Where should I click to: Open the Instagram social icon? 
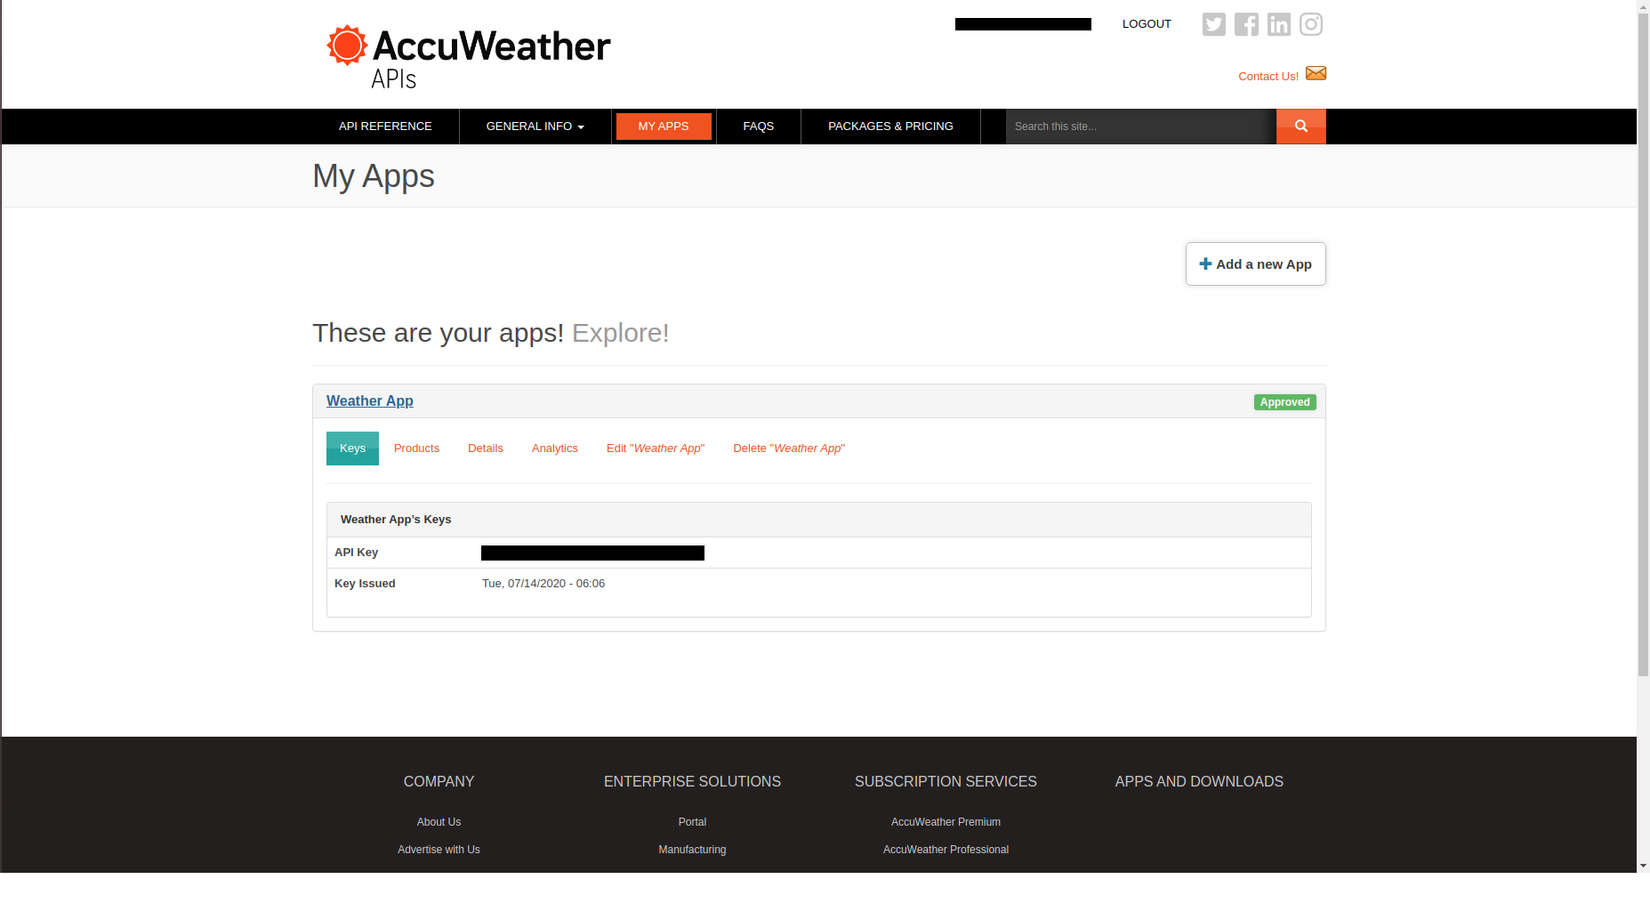1311,24
